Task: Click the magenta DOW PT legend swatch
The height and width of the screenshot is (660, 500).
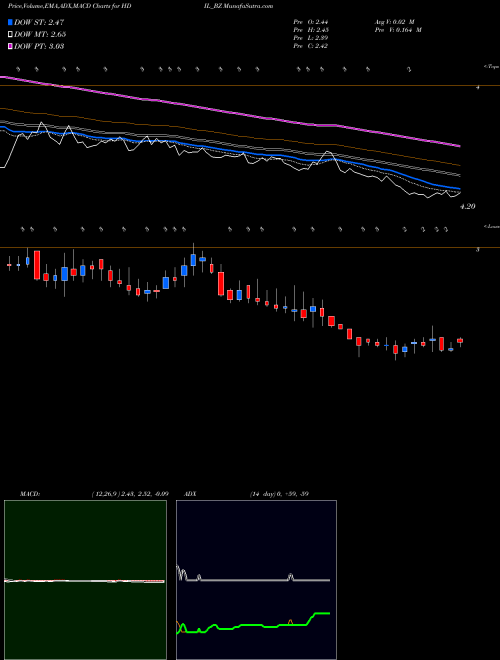Action: [x=10, y=46]
